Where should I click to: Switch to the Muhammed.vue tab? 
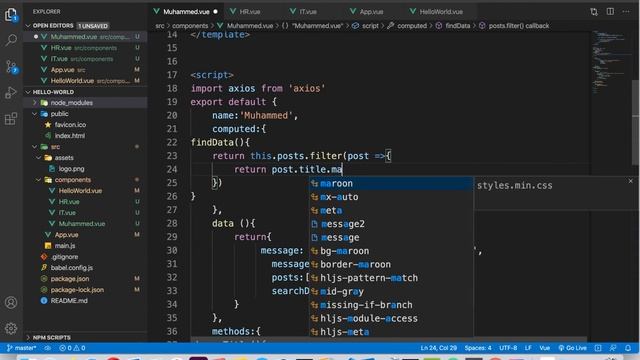(x=187, y=12)
